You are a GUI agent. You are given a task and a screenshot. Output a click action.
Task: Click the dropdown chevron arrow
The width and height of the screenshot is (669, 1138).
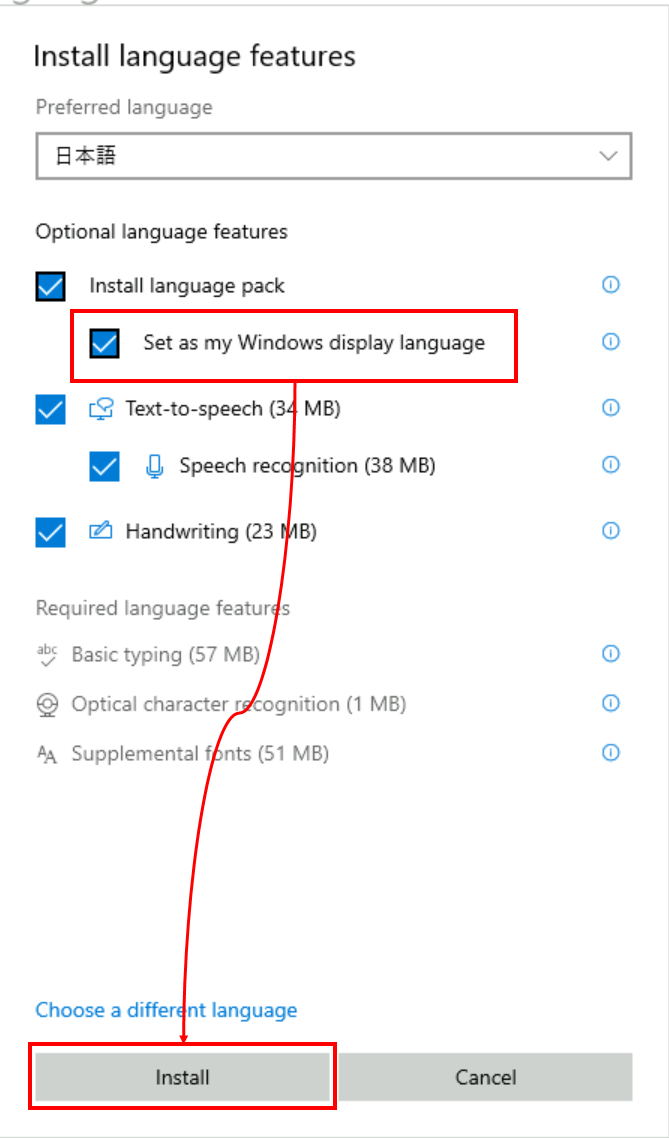pyautogui.click(x=608, y=156)
